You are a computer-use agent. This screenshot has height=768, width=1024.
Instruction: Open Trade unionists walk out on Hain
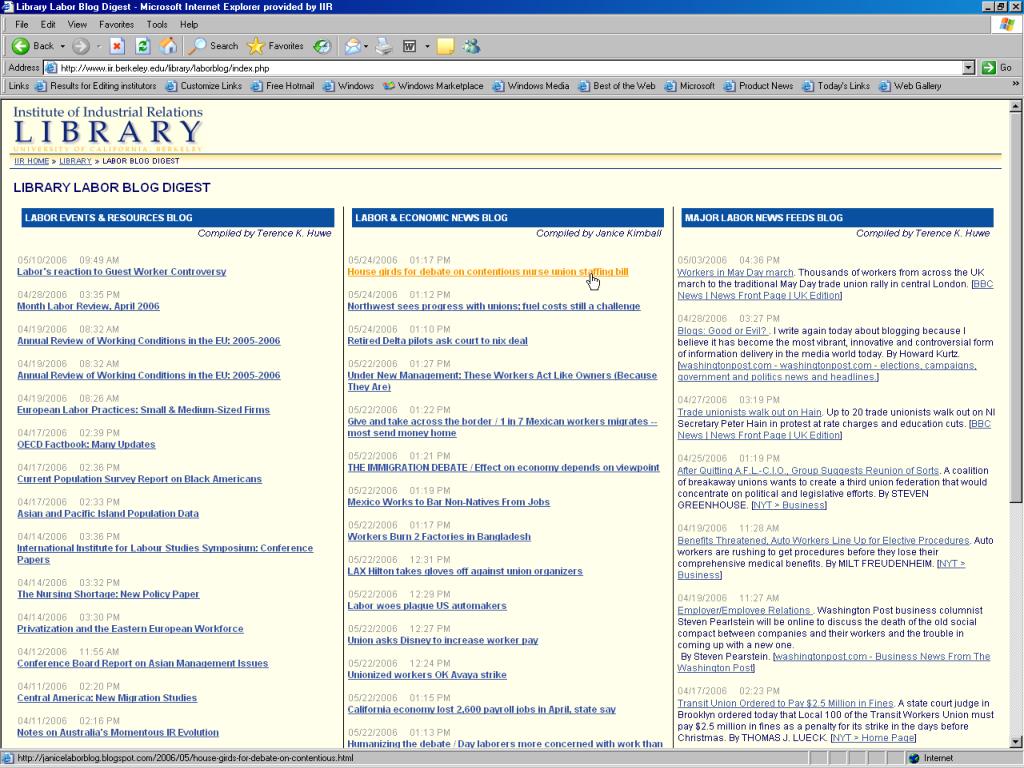pyautogui.click(x=749, y=412)
